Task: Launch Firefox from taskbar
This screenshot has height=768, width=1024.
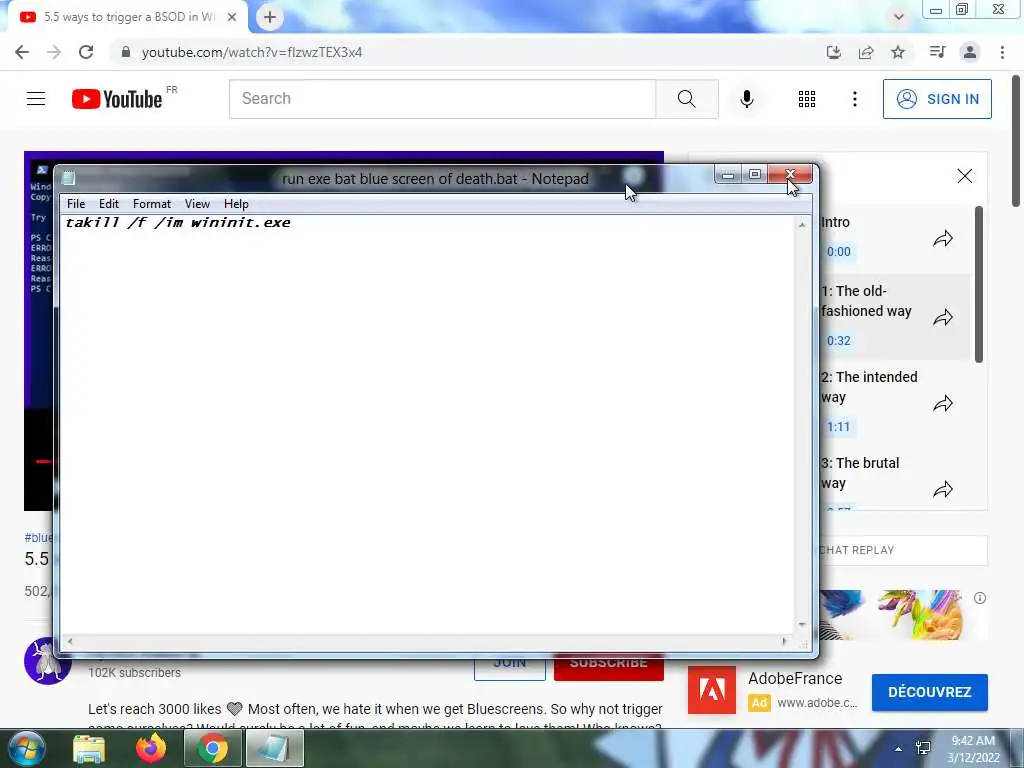Action: pyautogui.click(x=151, y=748)
